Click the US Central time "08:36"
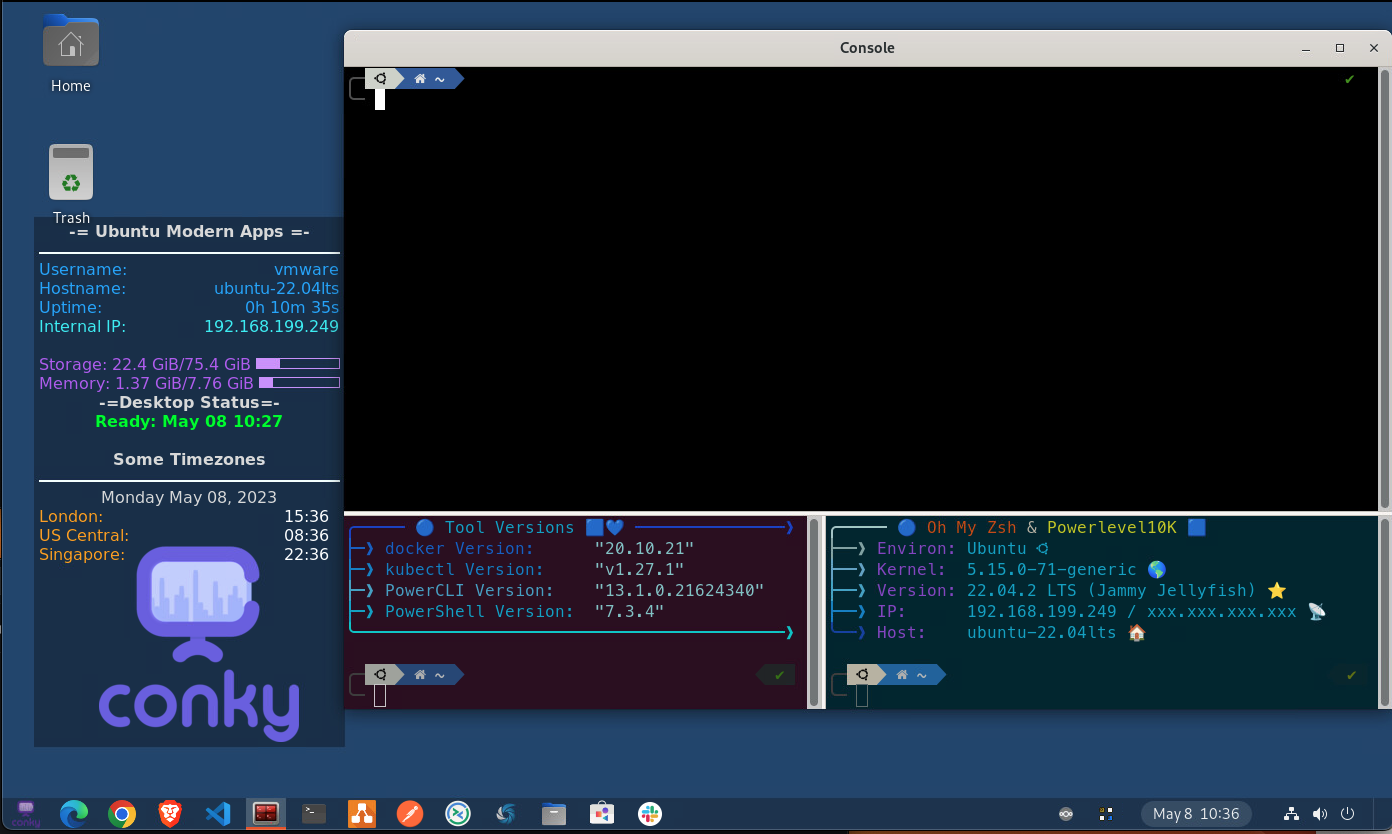1392x834 pixels. point(306,536)
